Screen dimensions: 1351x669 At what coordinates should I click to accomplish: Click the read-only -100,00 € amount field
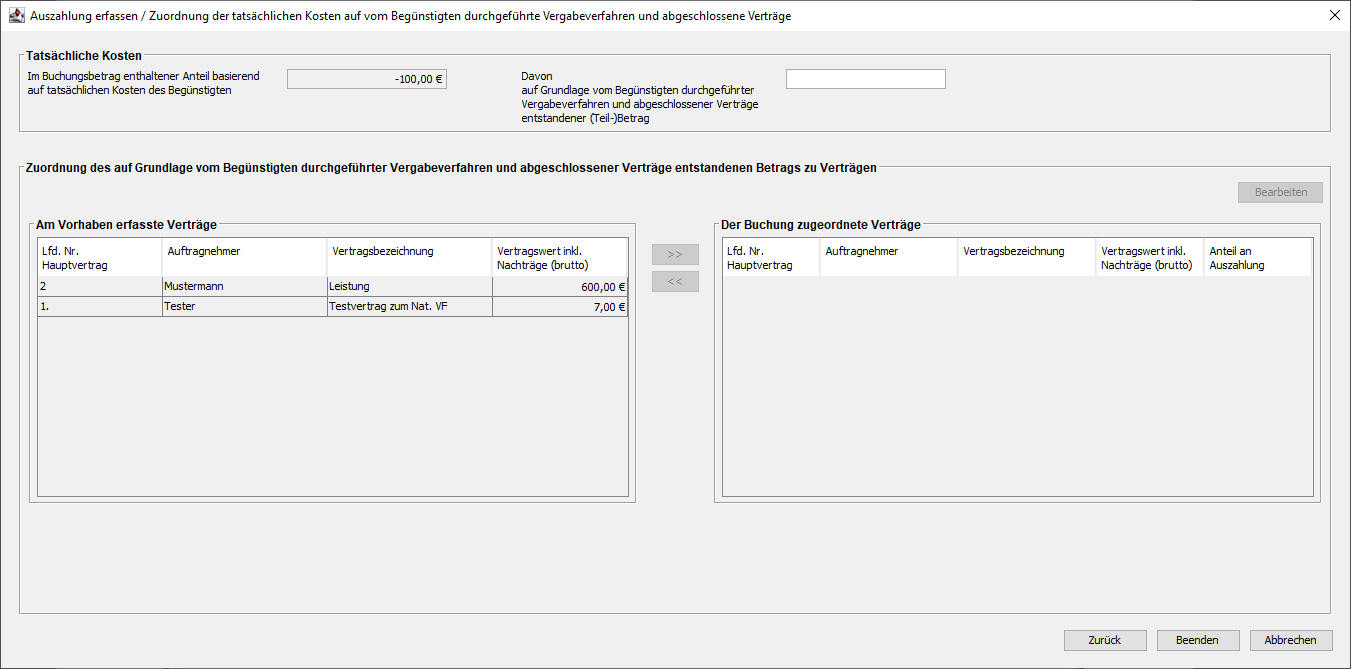point(366,79)
